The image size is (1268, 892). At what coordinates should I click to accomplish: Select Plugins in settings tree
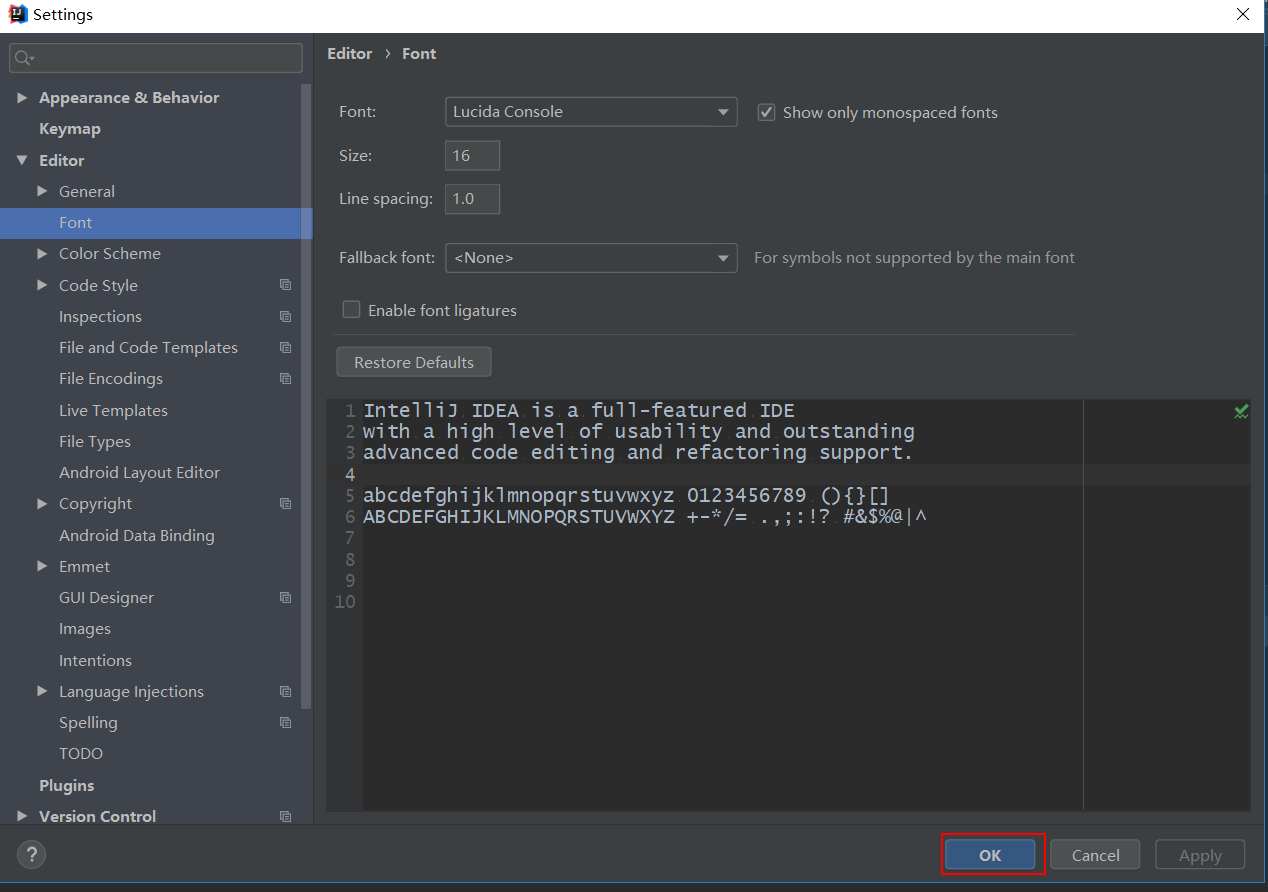(x=67, y=786)
